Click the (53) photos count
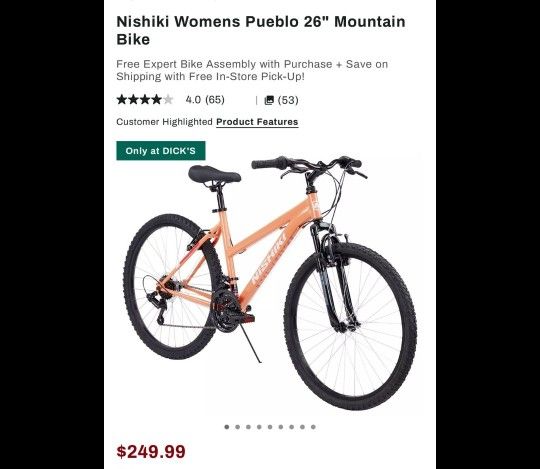This screenshot has height=469, width=540. [288, 100]
